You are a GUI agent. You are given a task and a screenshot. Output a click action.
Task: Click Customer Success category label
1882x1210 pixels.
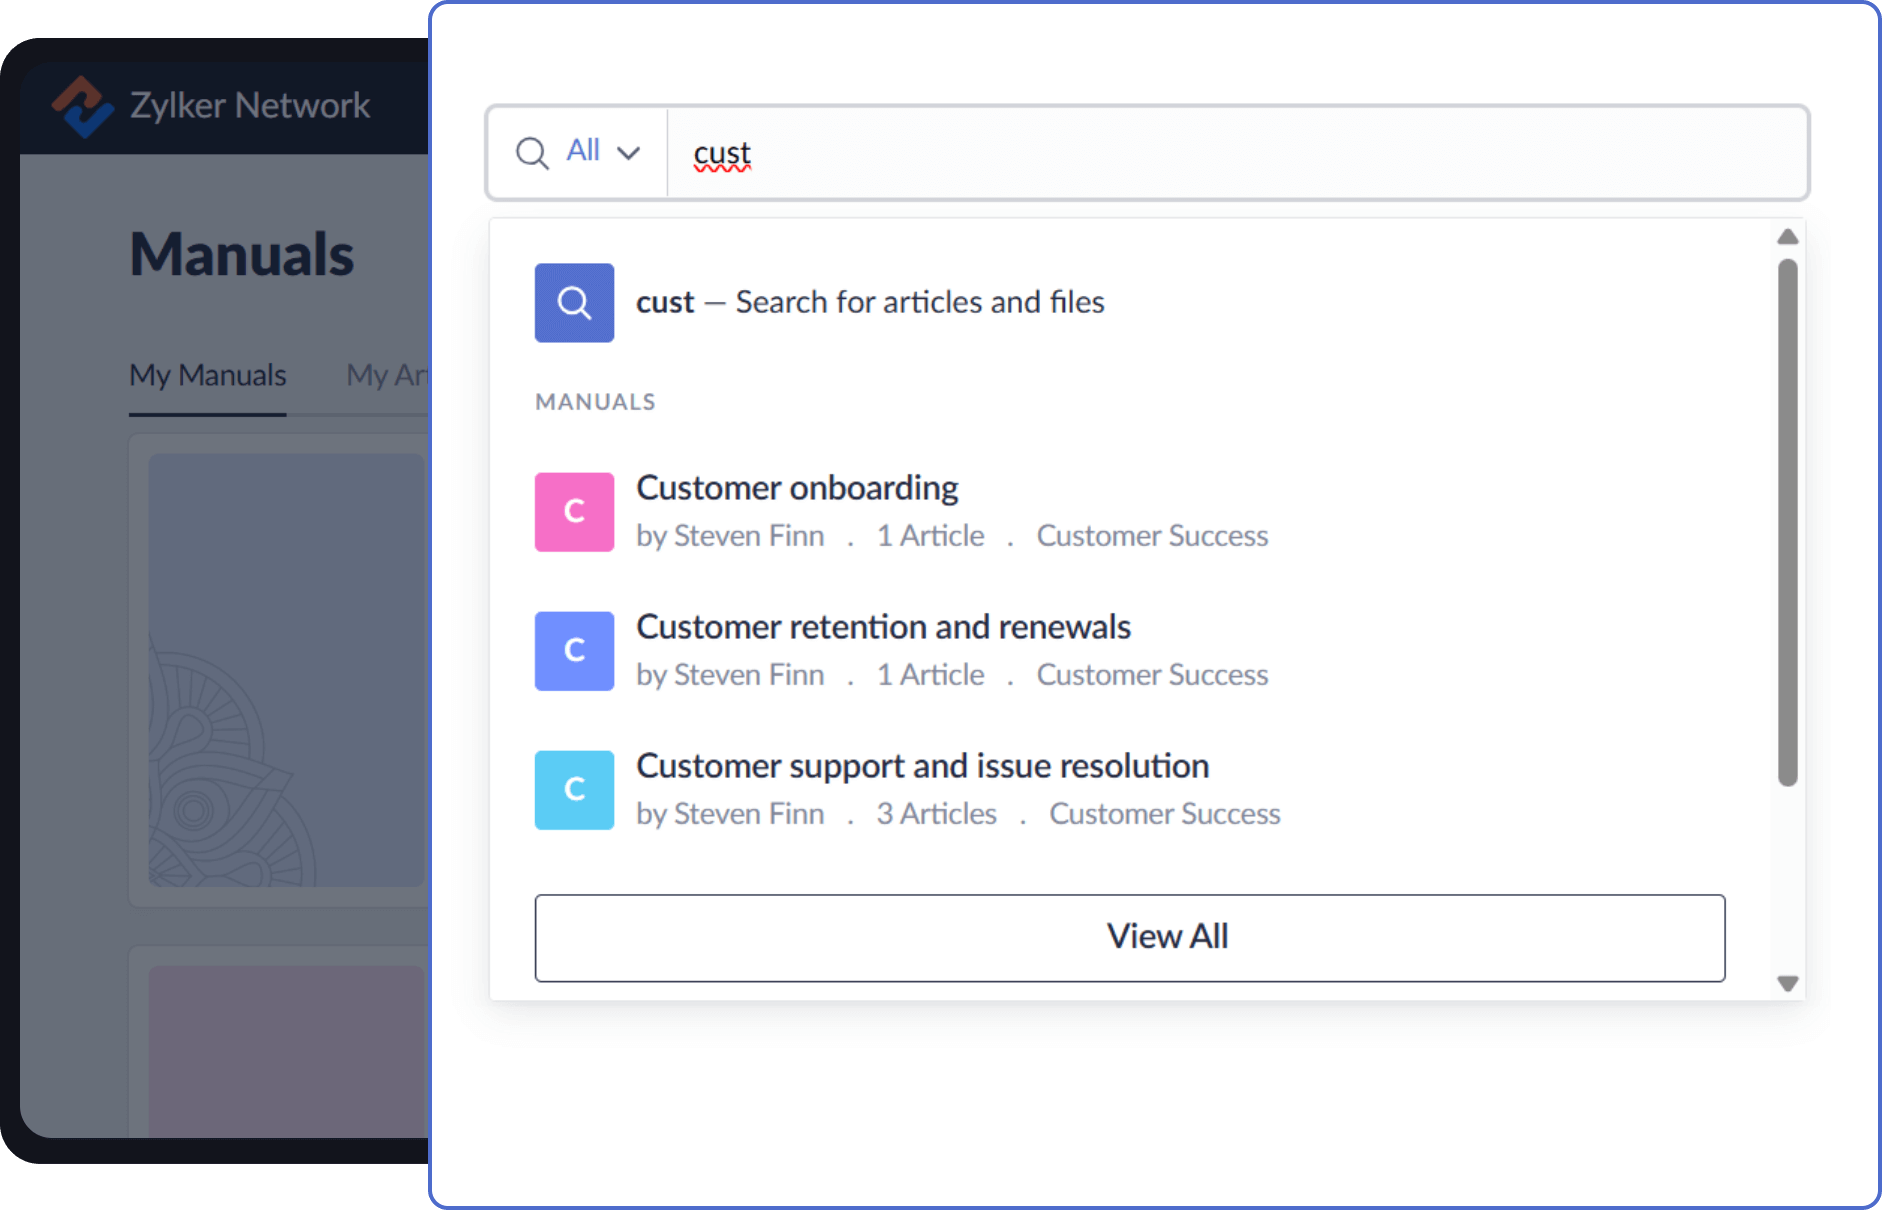[x=1152, y=536]
